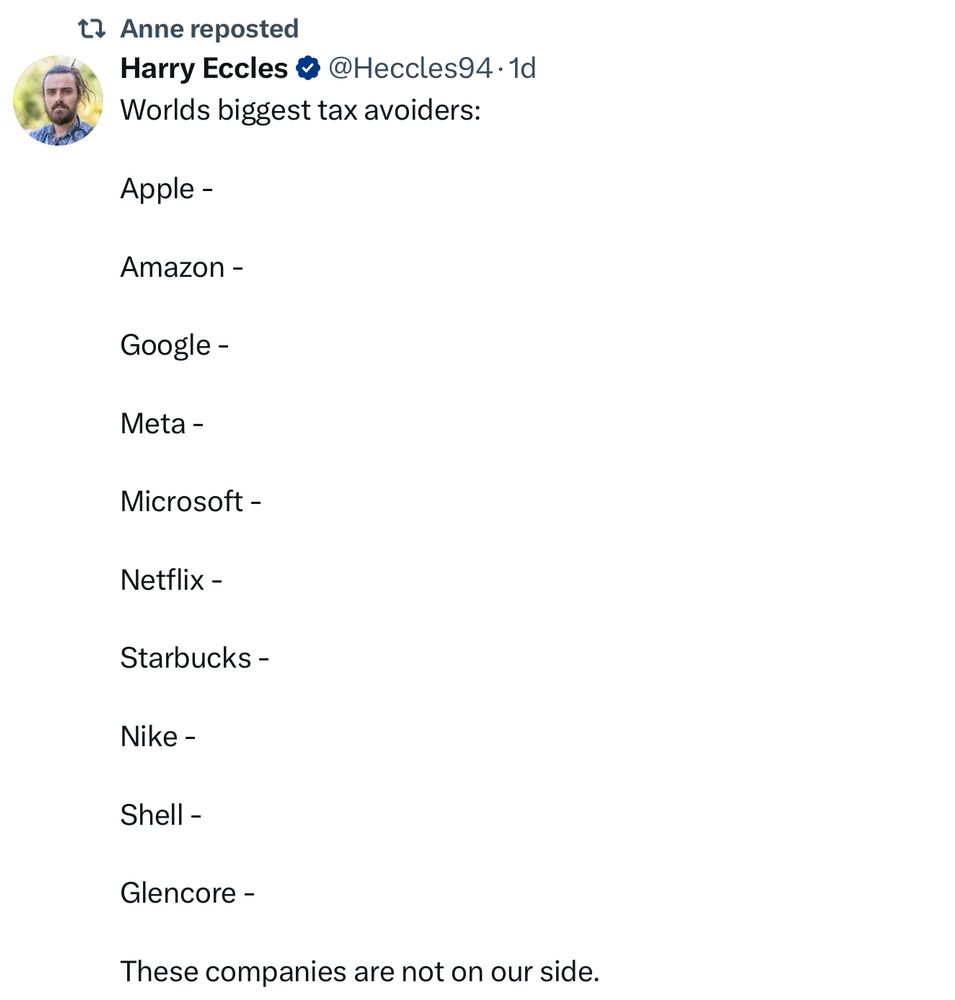Click the 1d timestamp
The image size is (955, 1000).
522,68
